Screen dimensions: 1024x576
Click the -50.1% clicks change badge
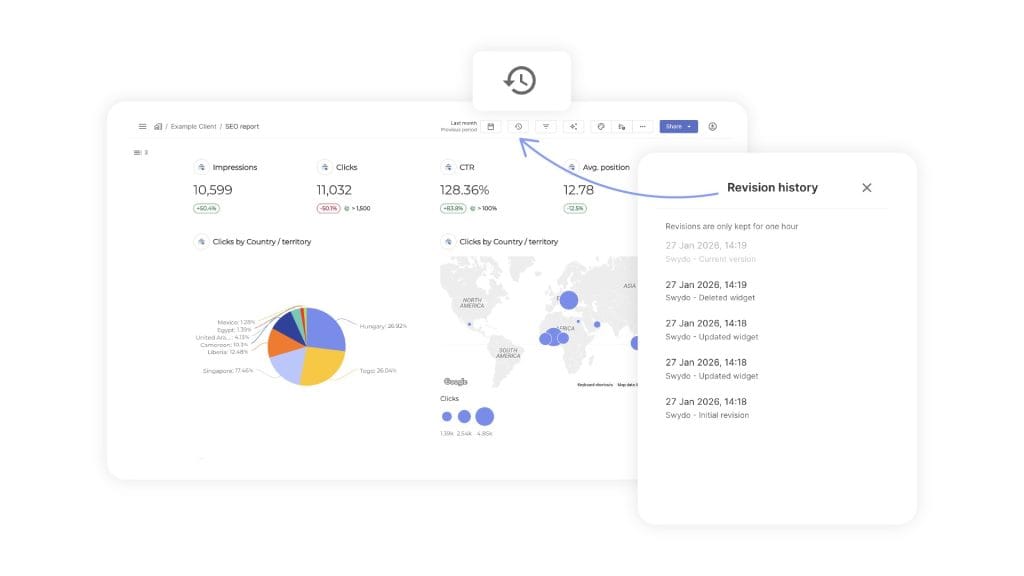pyautogui.click(x=328, y=208)
